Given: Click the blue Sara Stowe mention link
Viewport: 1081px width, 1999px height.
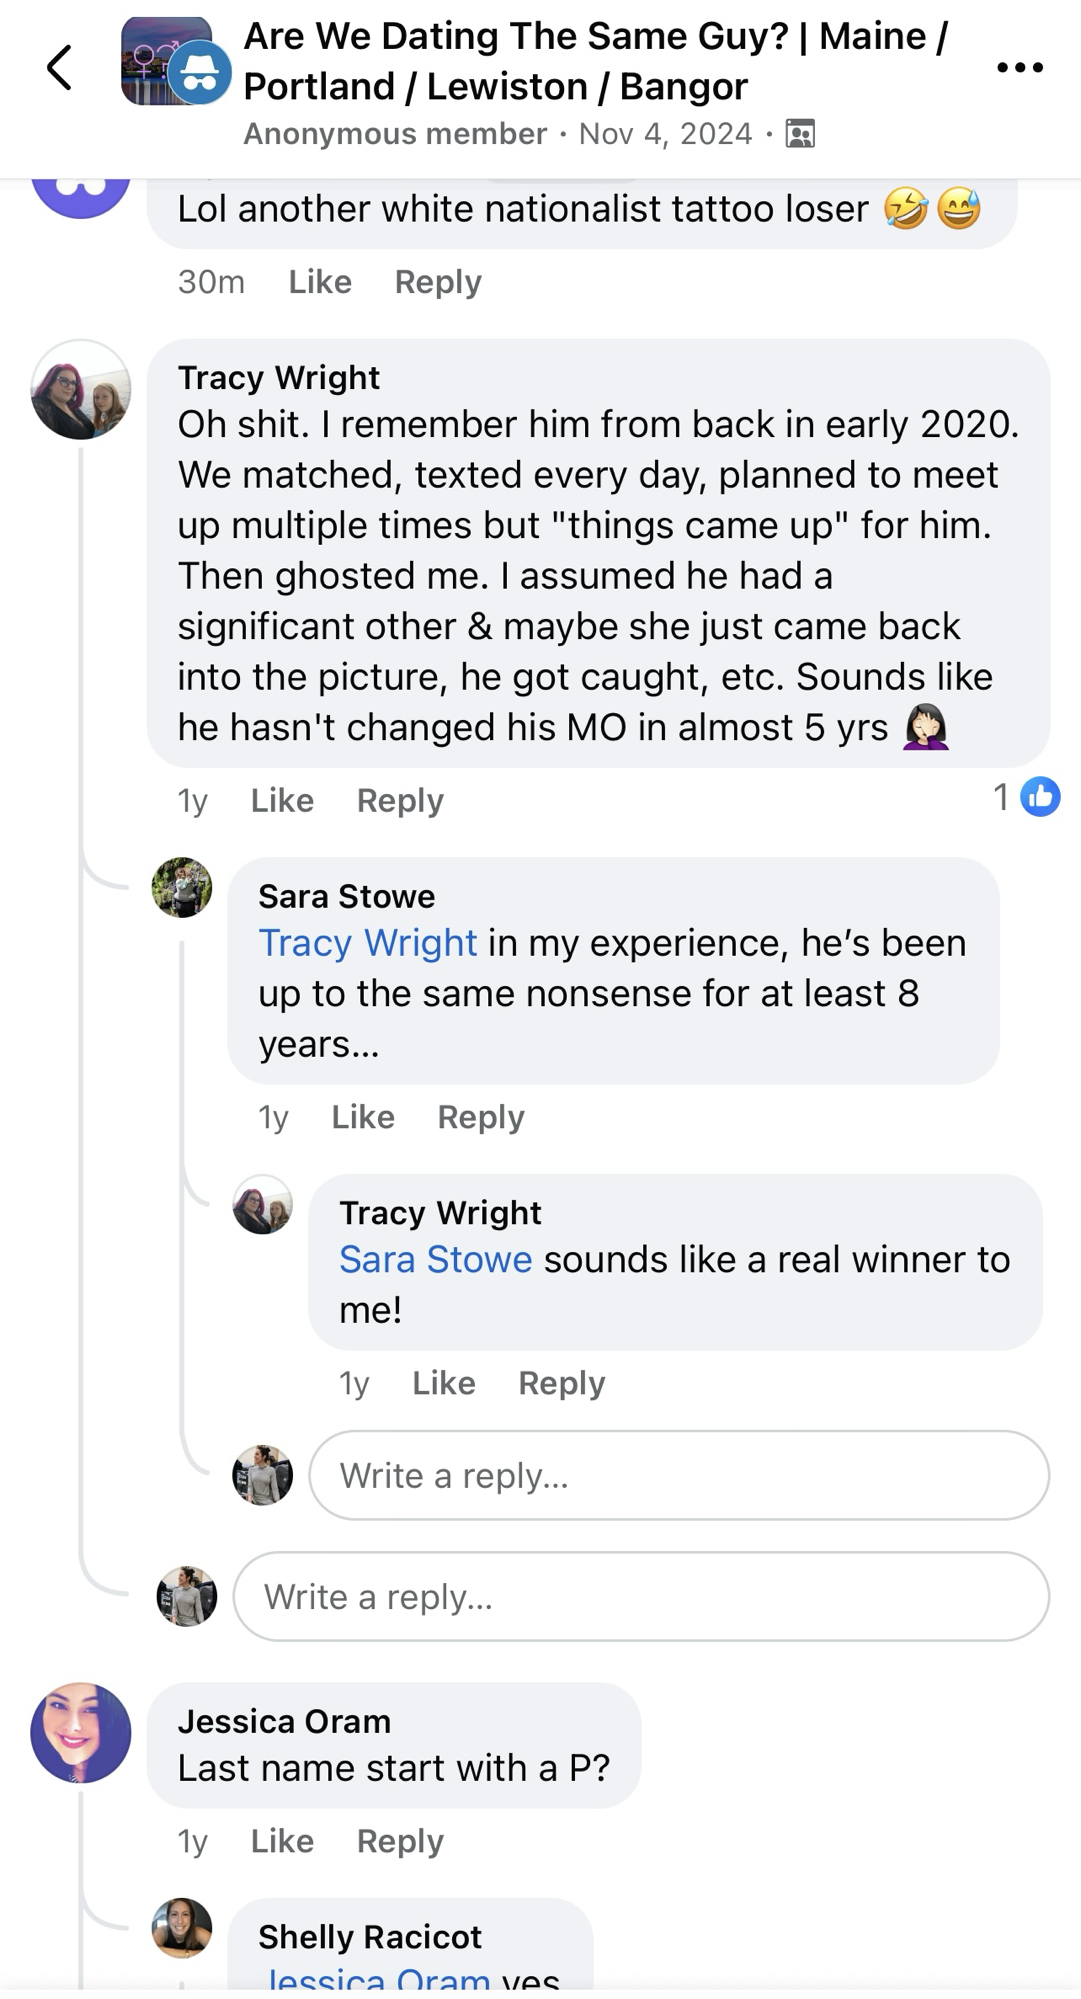Looking at the screenshot, I should pyautogui.click(x=436, y=1259).
